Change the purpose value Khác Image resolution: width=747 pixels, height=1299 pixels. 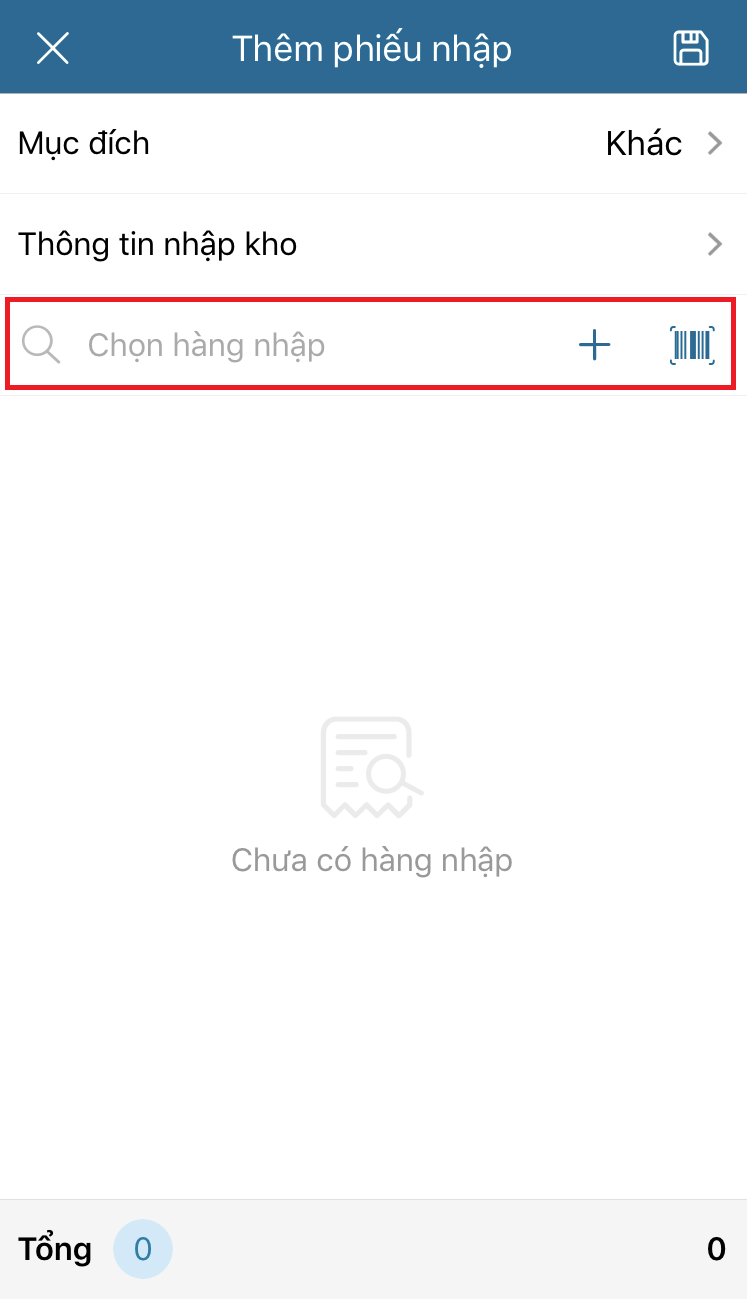644,143
